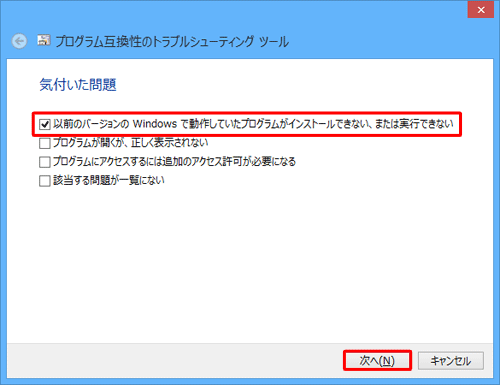The image size is (500, 385).
Task: Check プログラムが開くが、正しく表示されない option
Action: 45,143
